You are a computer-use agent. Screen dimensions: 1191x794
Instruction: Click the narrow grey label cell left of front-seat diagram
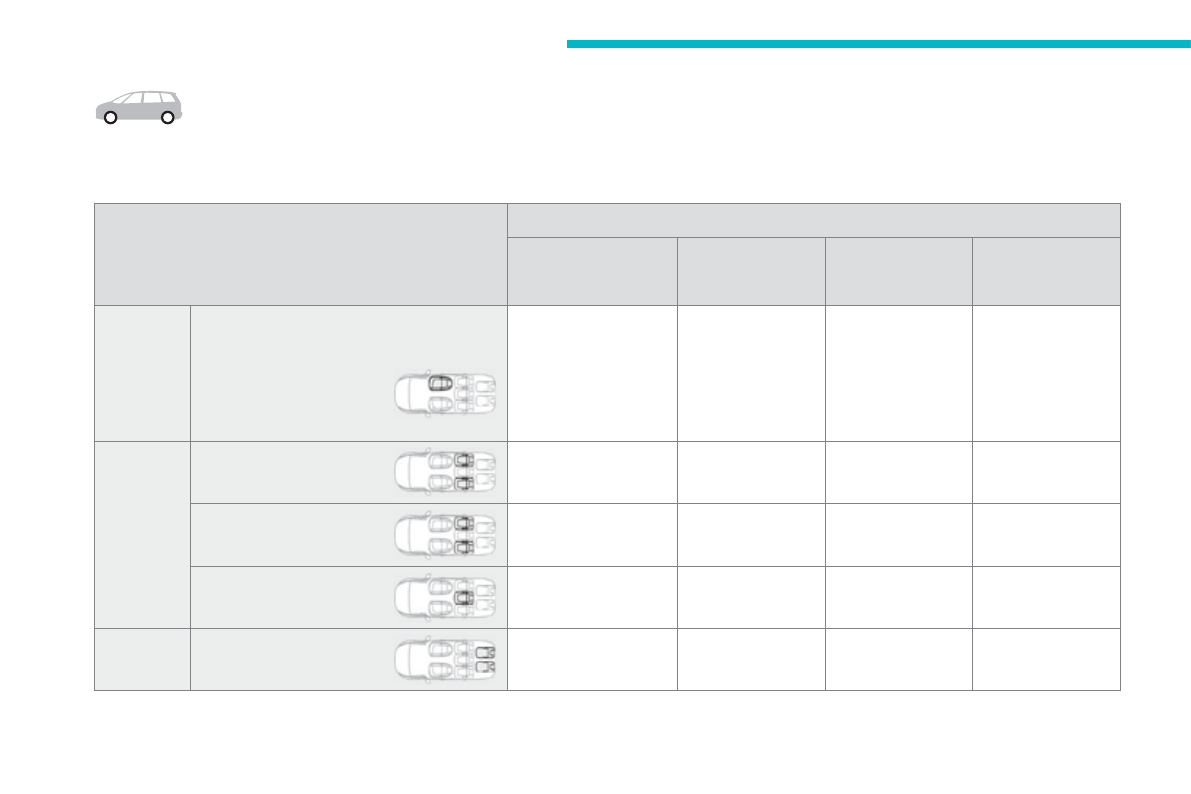pos(142,373)
